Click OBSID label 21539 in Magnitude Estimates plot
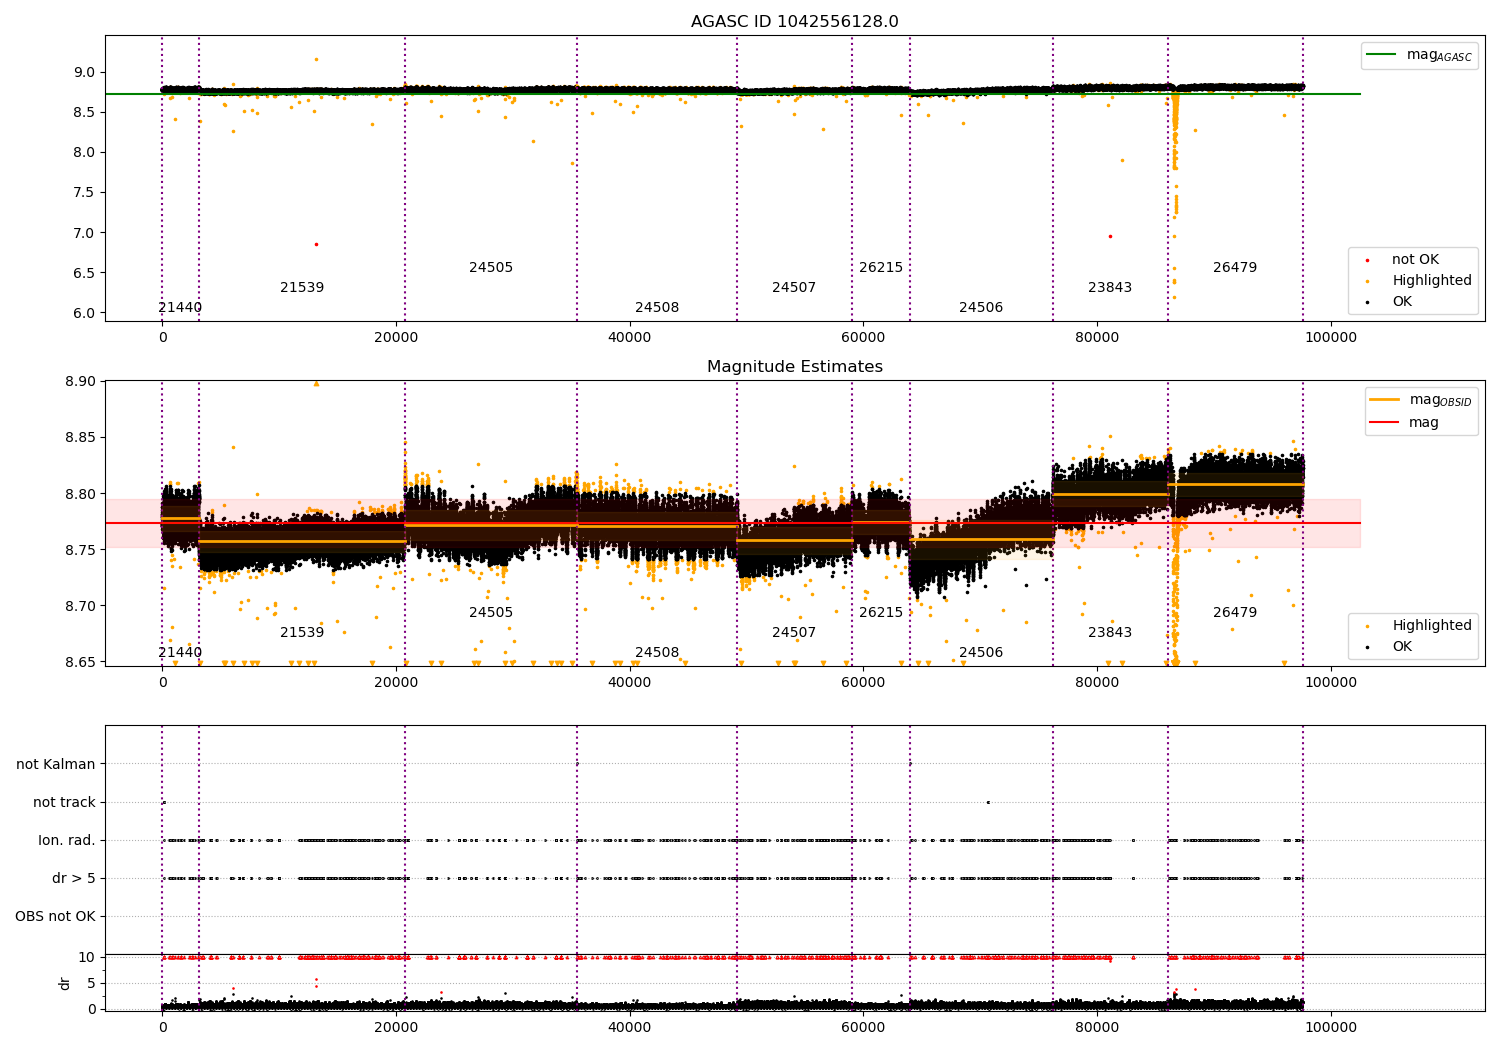Viewport: 1500px width, 1050px height. pos(302,633)
